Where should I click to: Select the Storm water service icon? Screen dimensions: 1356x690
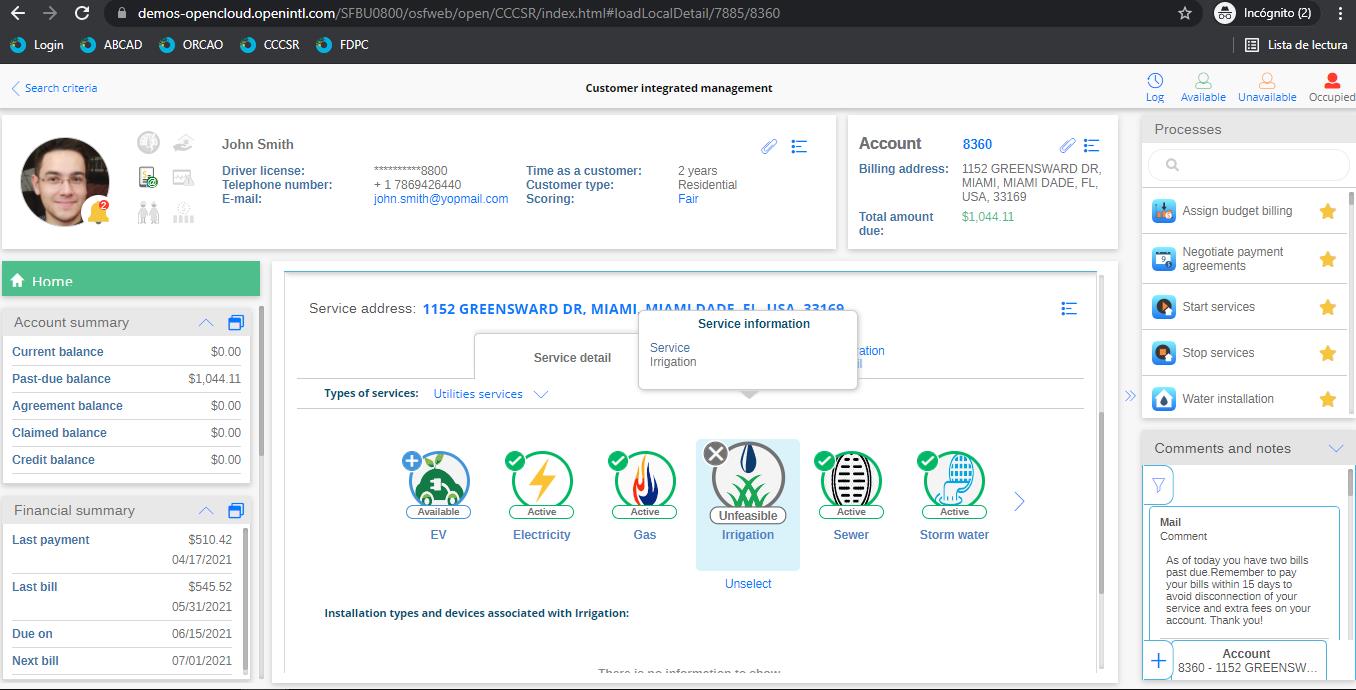[x=954, y=482]
